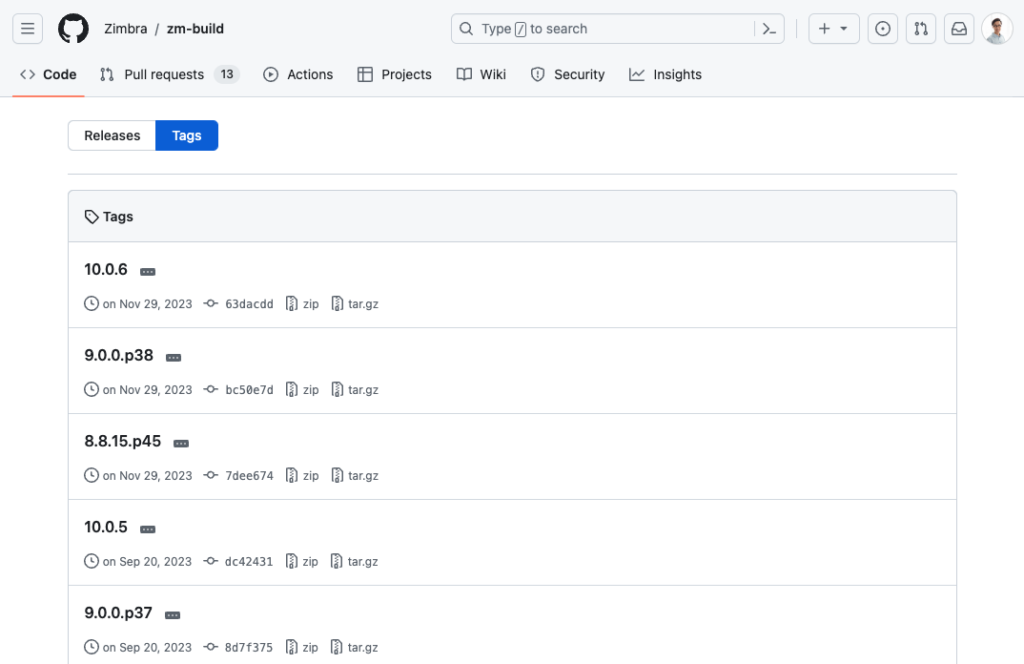The image size is (1024, 664).
Task: Expand details ellipsis for tag 9.0.0.p37
Action: point(172,615)
